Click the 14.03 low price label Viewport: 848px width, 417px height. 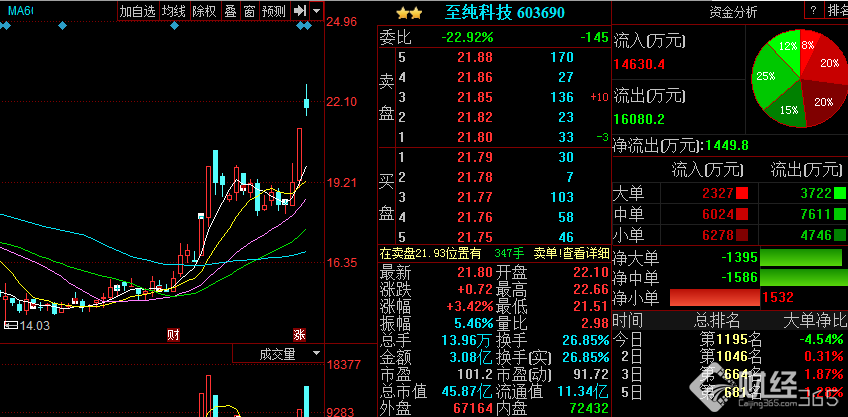35,325
